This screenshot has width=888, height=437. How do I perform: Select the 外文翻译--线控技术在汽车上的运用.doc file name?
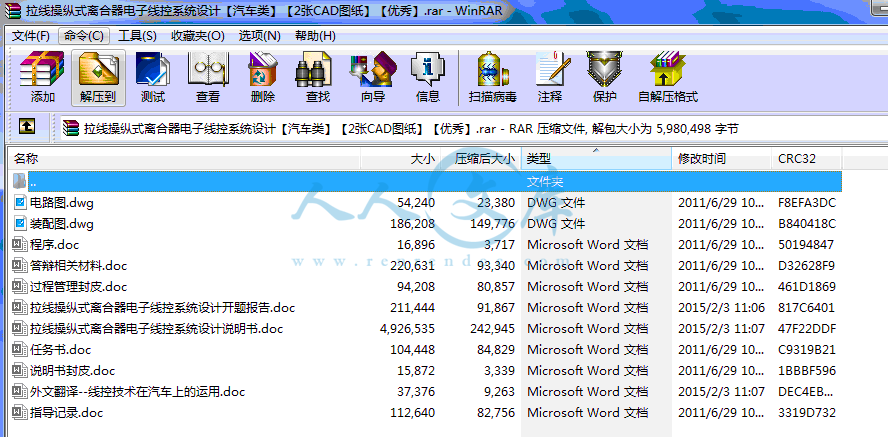(138, 392)
